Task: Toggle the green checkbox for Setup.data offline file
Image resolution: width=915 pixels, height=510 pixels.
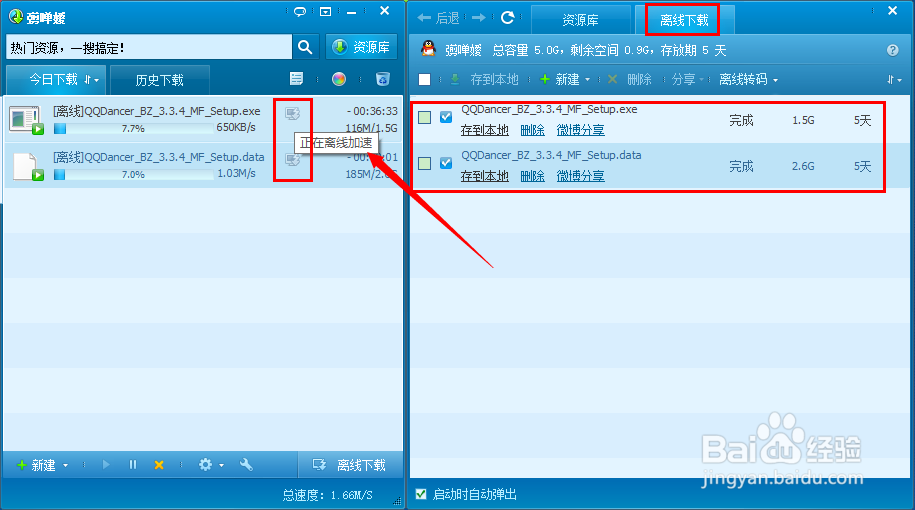Action: coord(425,163)
